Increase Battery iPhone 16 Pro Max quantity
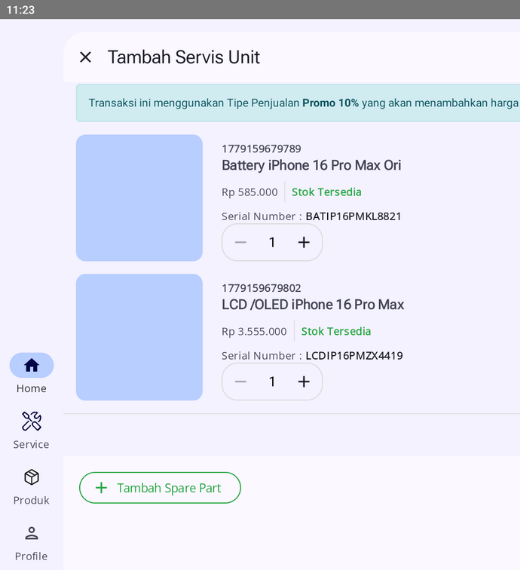 (304, 242)
